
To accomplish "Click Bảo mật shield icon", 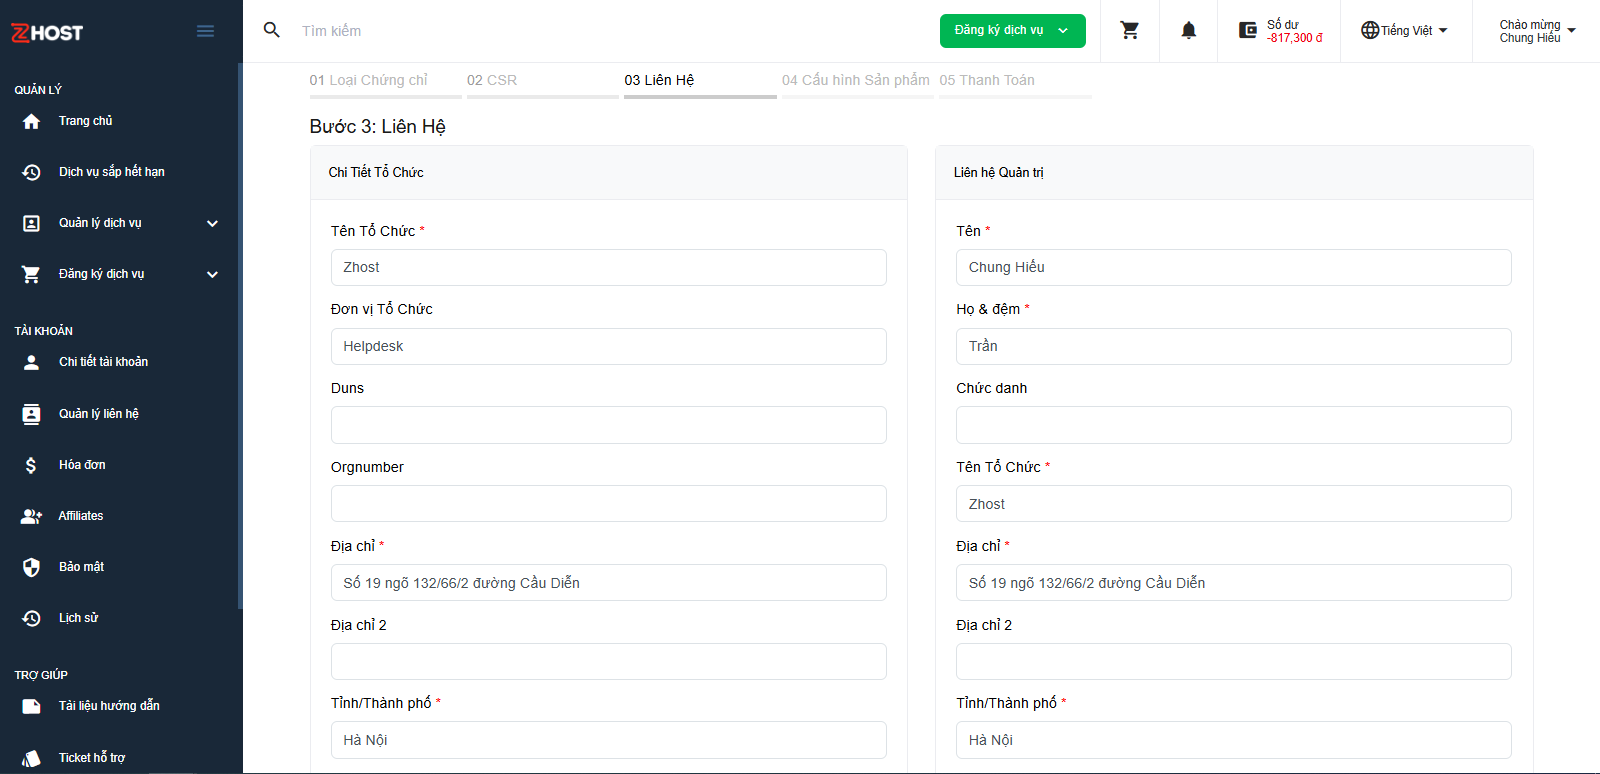I will (x=31, y=567).
